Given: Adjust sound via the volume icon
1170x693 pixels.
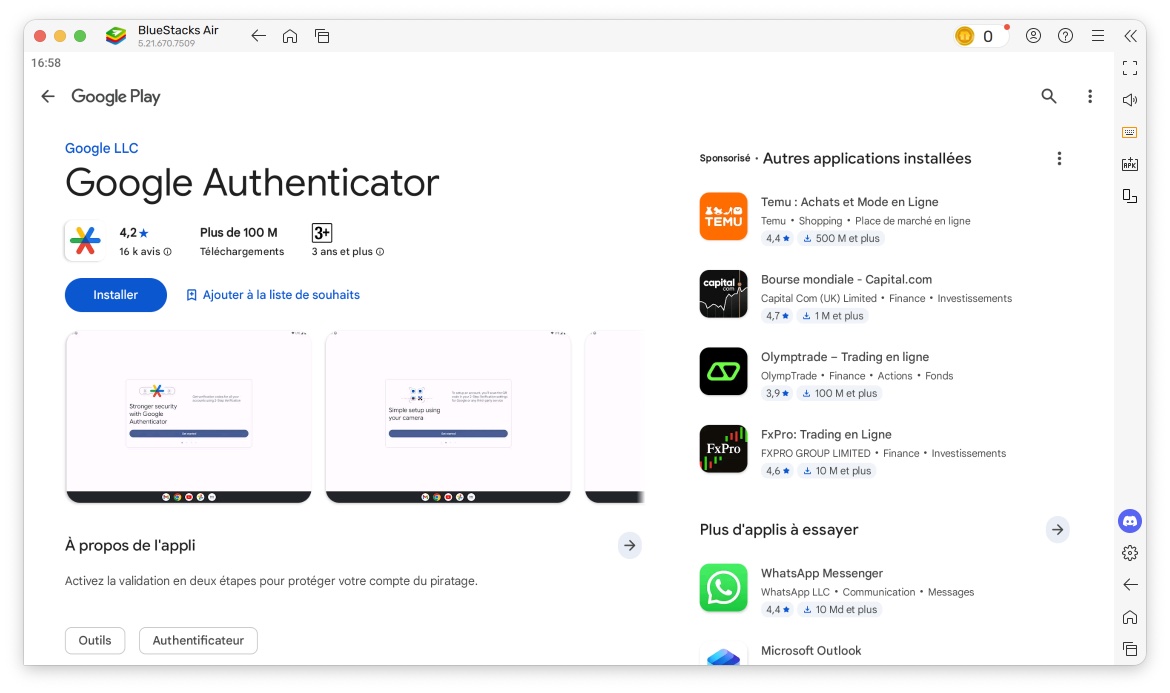Looking at the screenshot, I should (x=1130, y=99).
